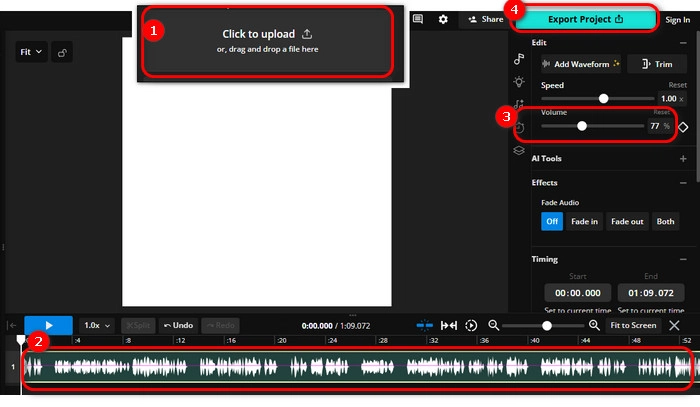700x407 pixels.
Task: Adjust the Speed slider handle
Action: point(604,99)
